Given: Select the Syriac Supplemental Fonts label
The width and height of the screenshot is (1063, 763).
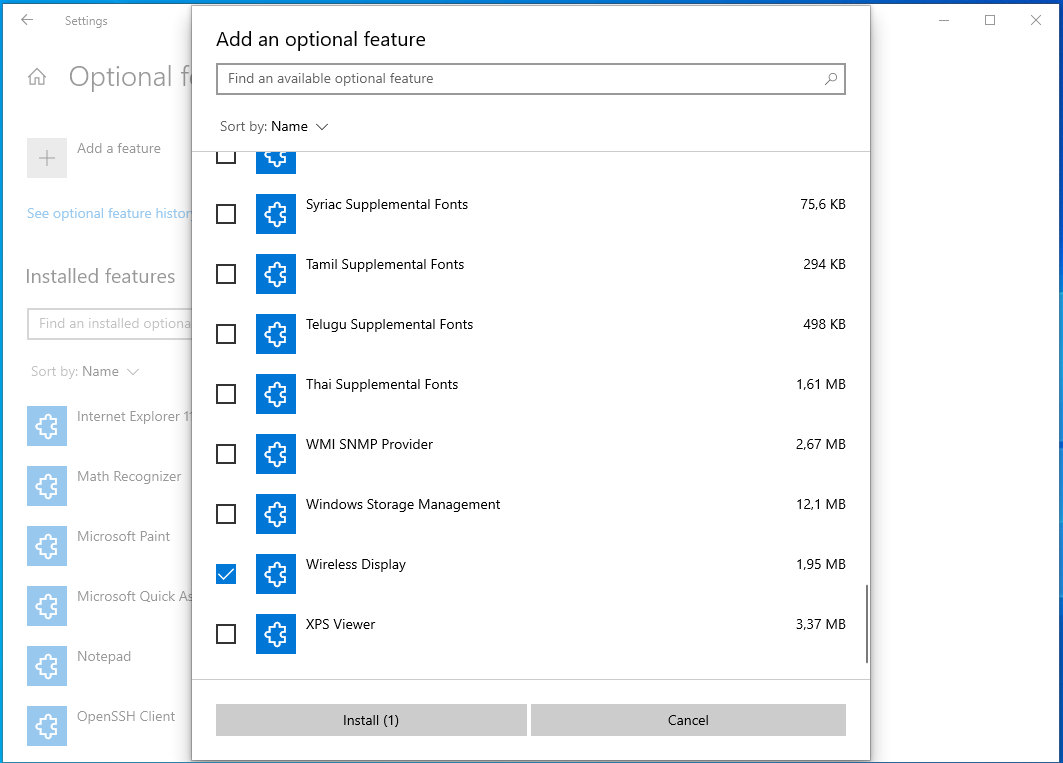Looking at the screenshot, I should 386,205.
